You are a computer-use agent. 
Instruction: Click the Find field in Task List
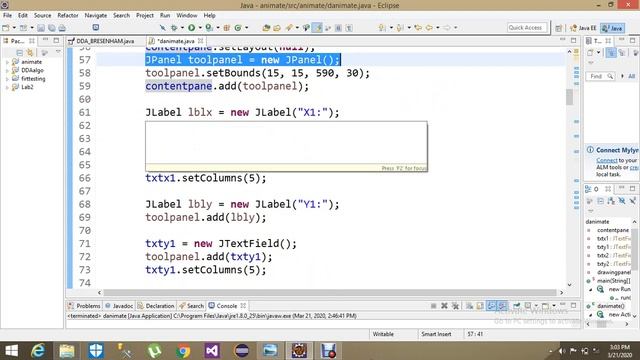coord(600,76)
